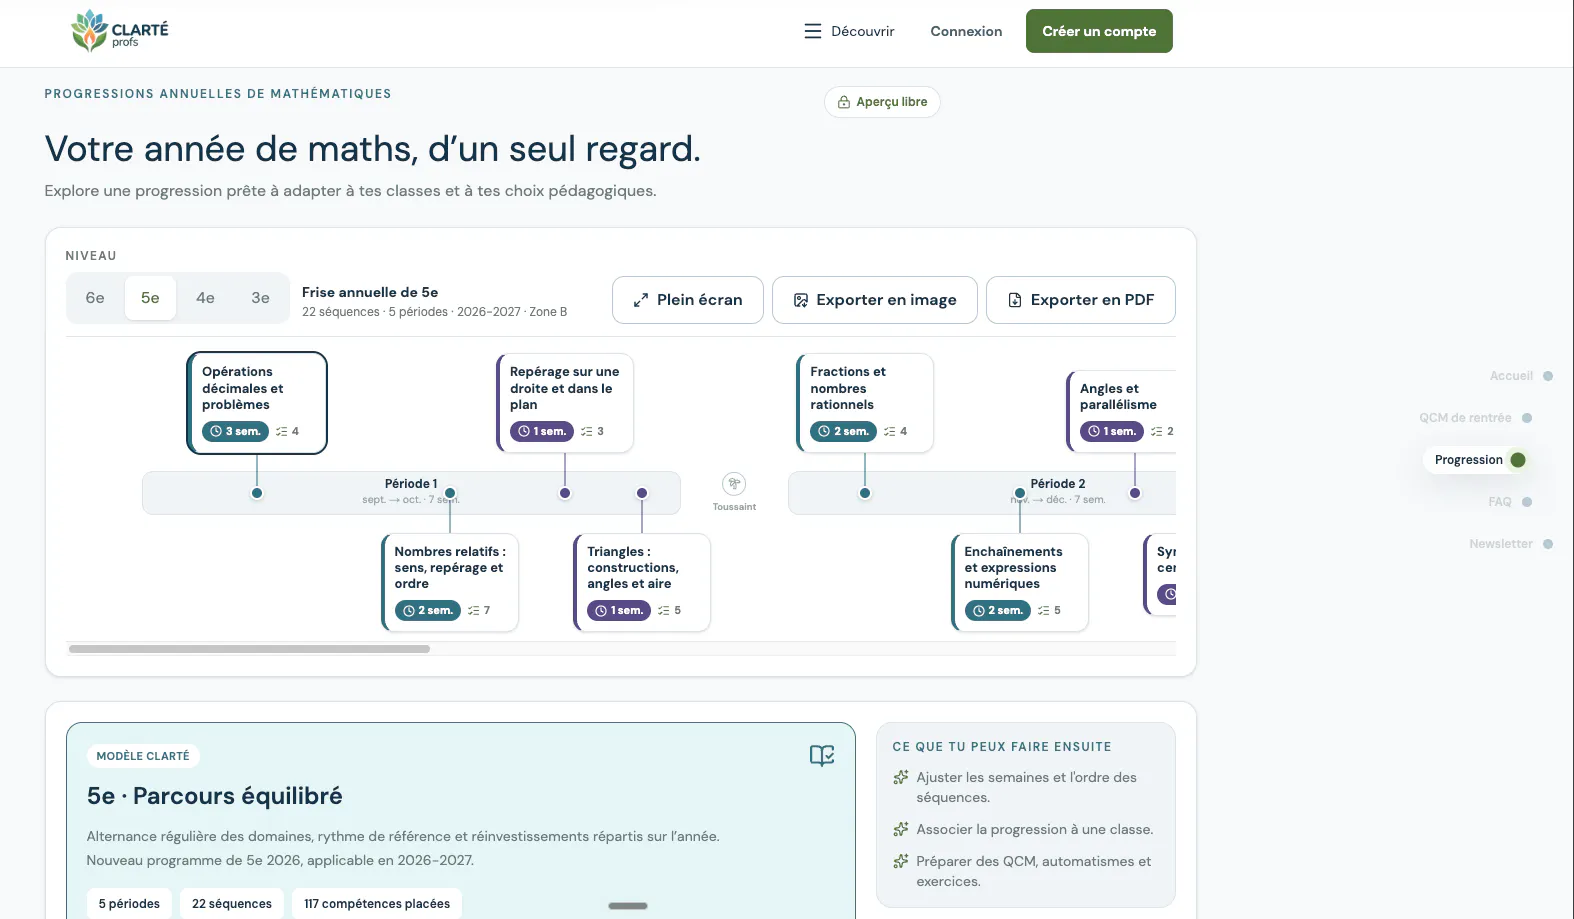
Task: Open the Découvrir hamburger menu
Action: pos(849,31)
